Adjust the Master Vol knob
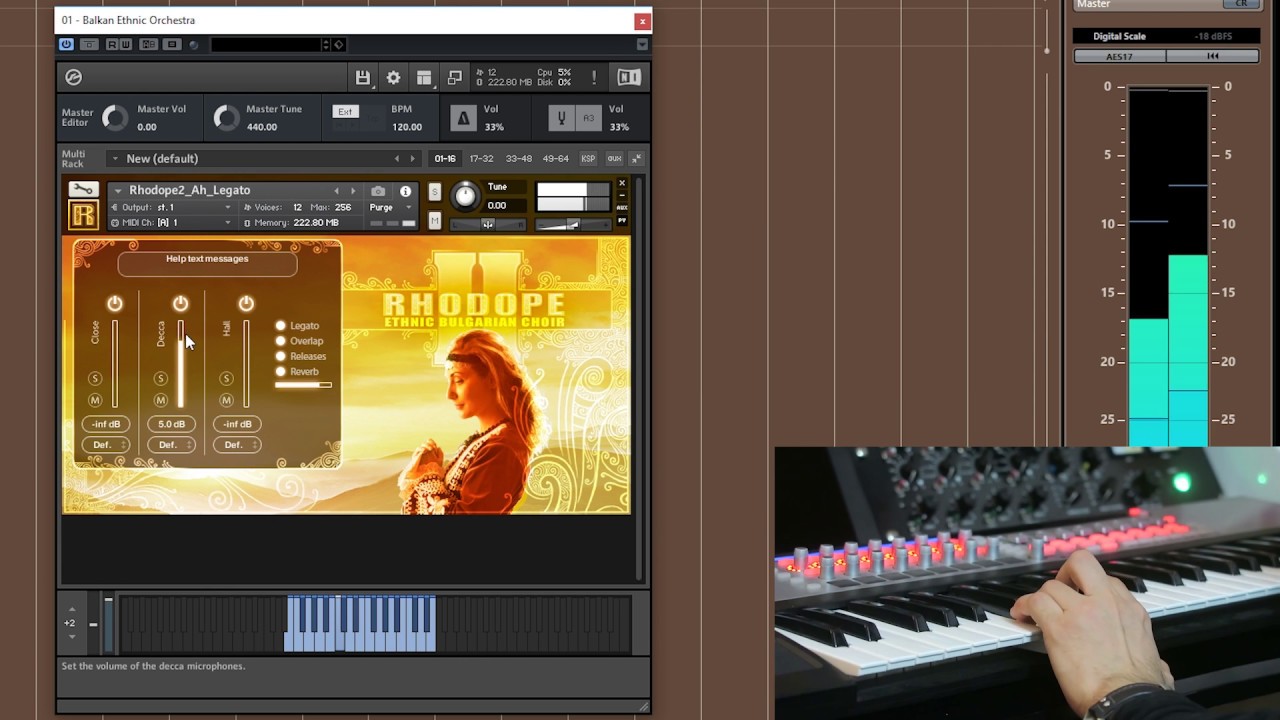The height and width of the screenshot is (720, 1280). (115, 118)
